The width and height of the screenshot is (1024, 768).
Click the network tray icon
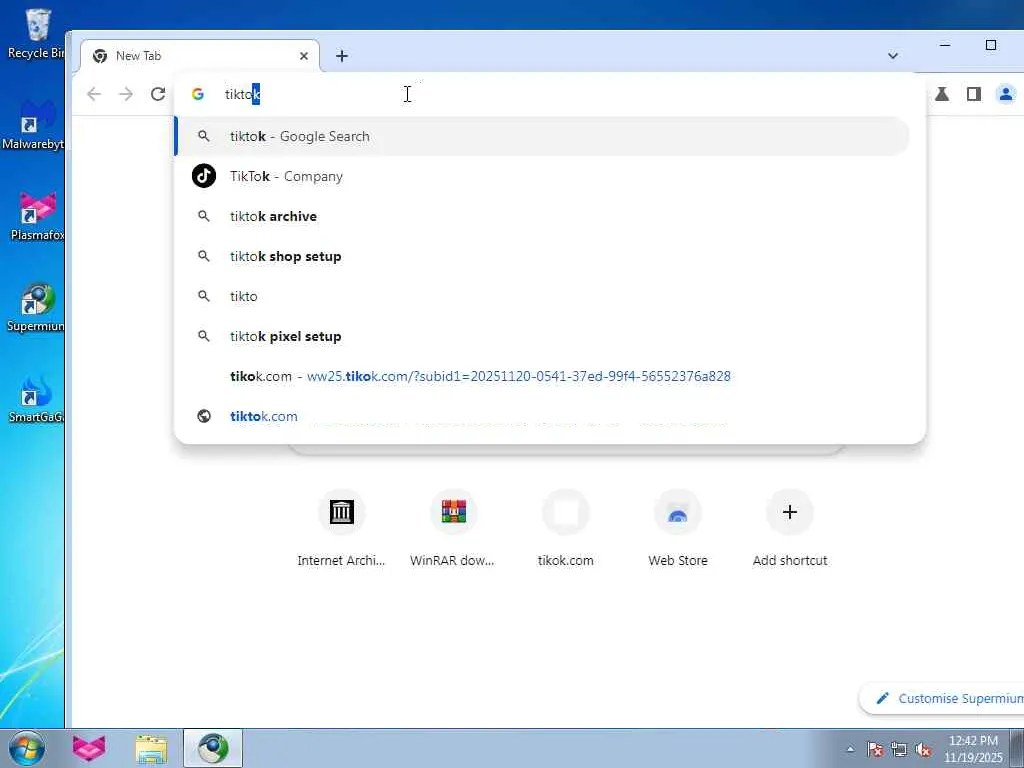pyautogui.click(x=899, y=749)
